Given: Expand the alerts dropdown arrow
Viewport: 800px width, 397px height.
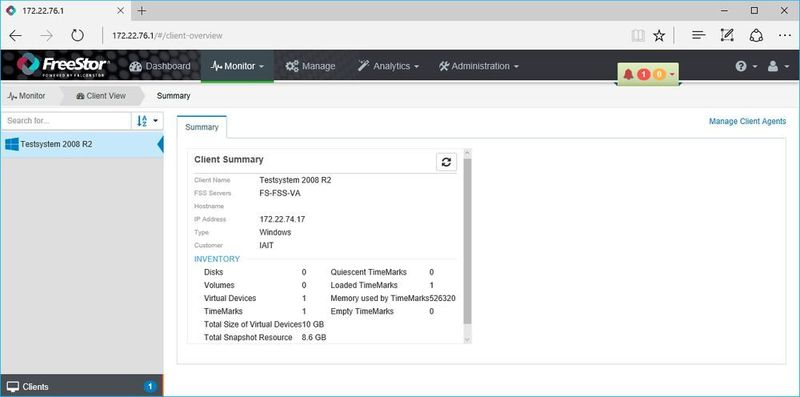Looking at the screenshot, I should [672, 76].
